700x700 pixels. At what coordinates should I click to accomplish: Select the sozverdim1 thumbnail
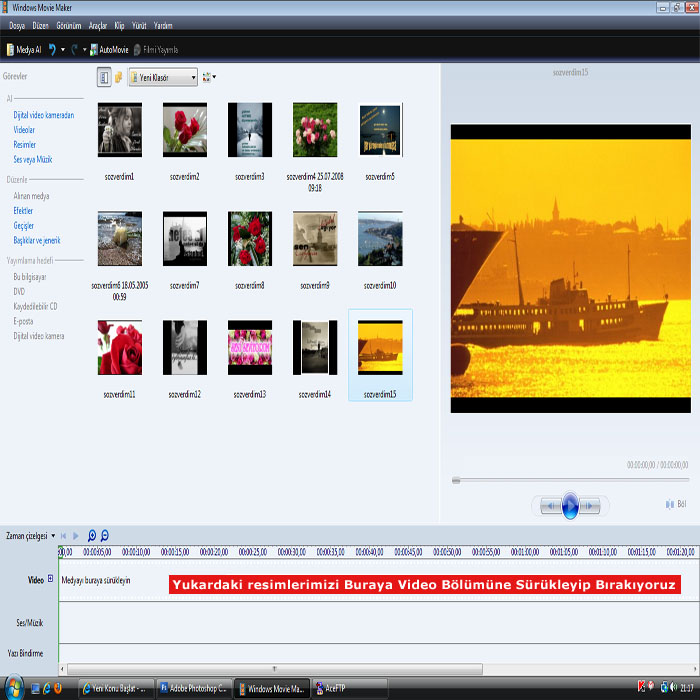click(120, 130)
